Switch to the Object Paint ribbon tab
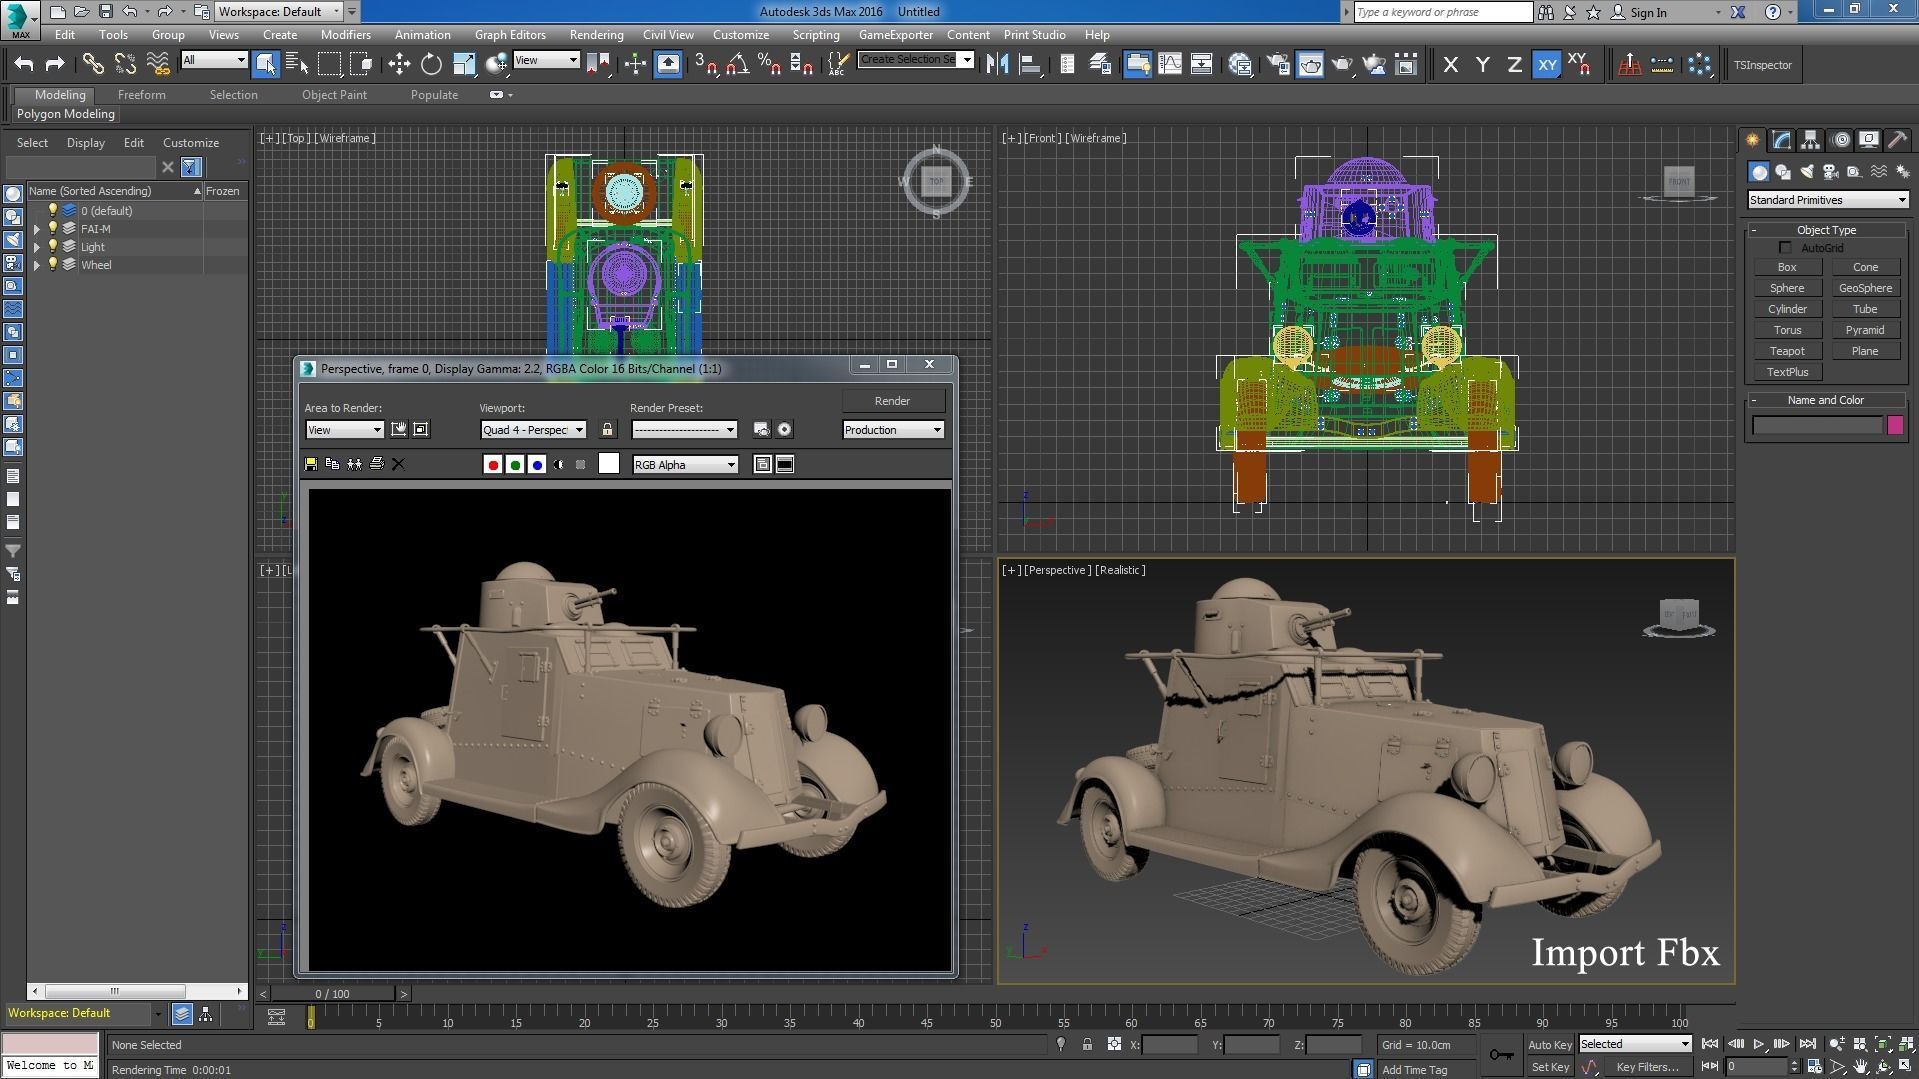This screenshot has width=1919, height=1079. point(334,95)
